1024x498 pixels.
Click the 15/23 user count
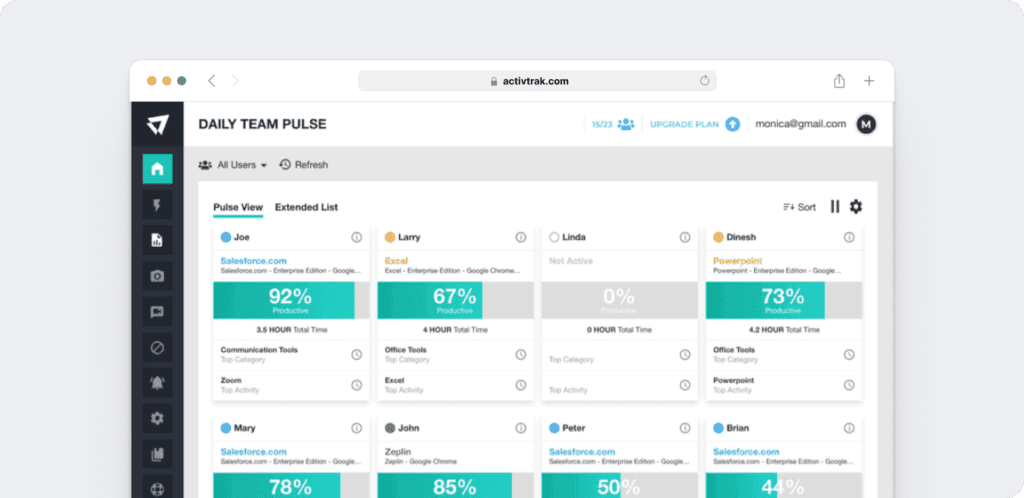602,124
